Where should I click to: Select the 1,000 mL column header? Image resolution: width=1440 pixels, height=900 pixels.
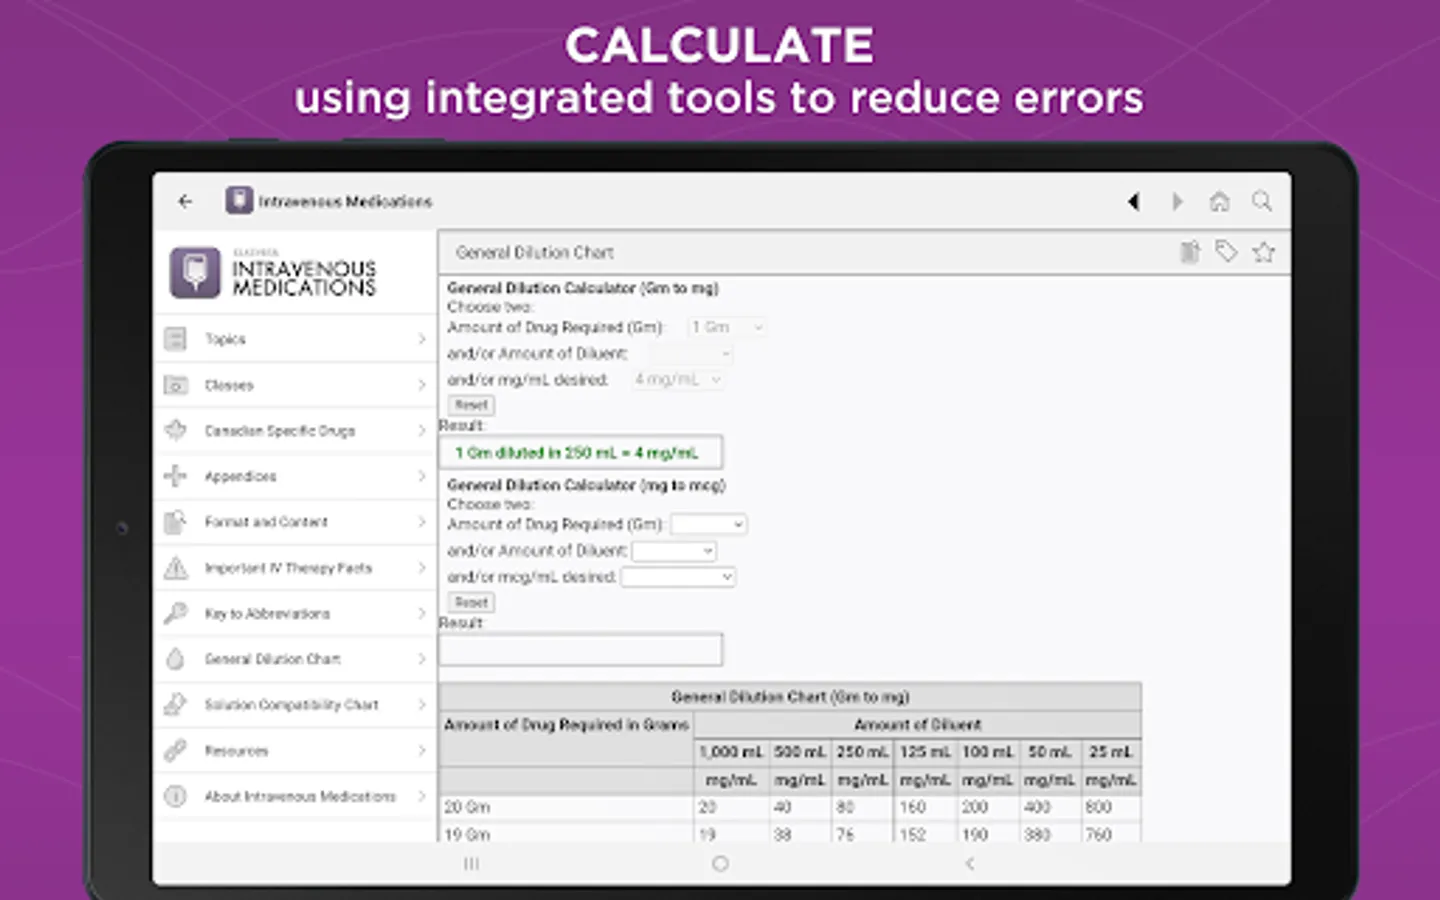(x=731, y=752)
